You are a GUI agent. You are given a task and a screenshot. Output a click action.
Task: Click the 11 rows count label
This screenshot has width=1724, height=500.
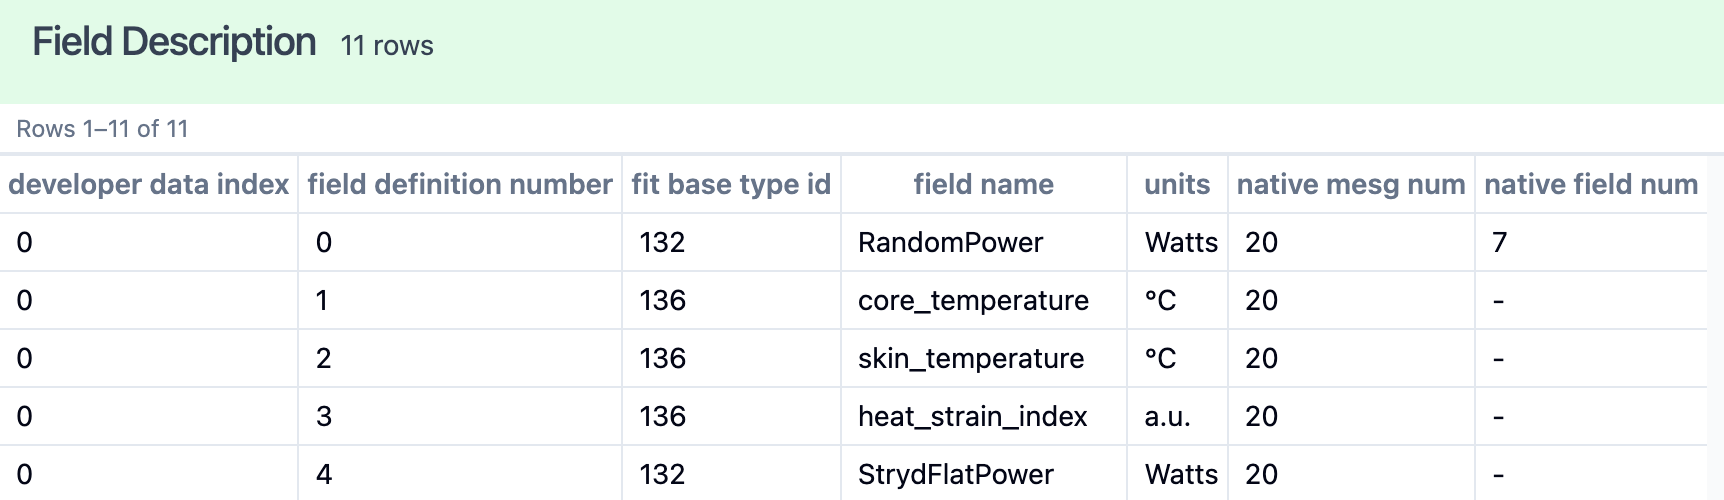(387, 46)
